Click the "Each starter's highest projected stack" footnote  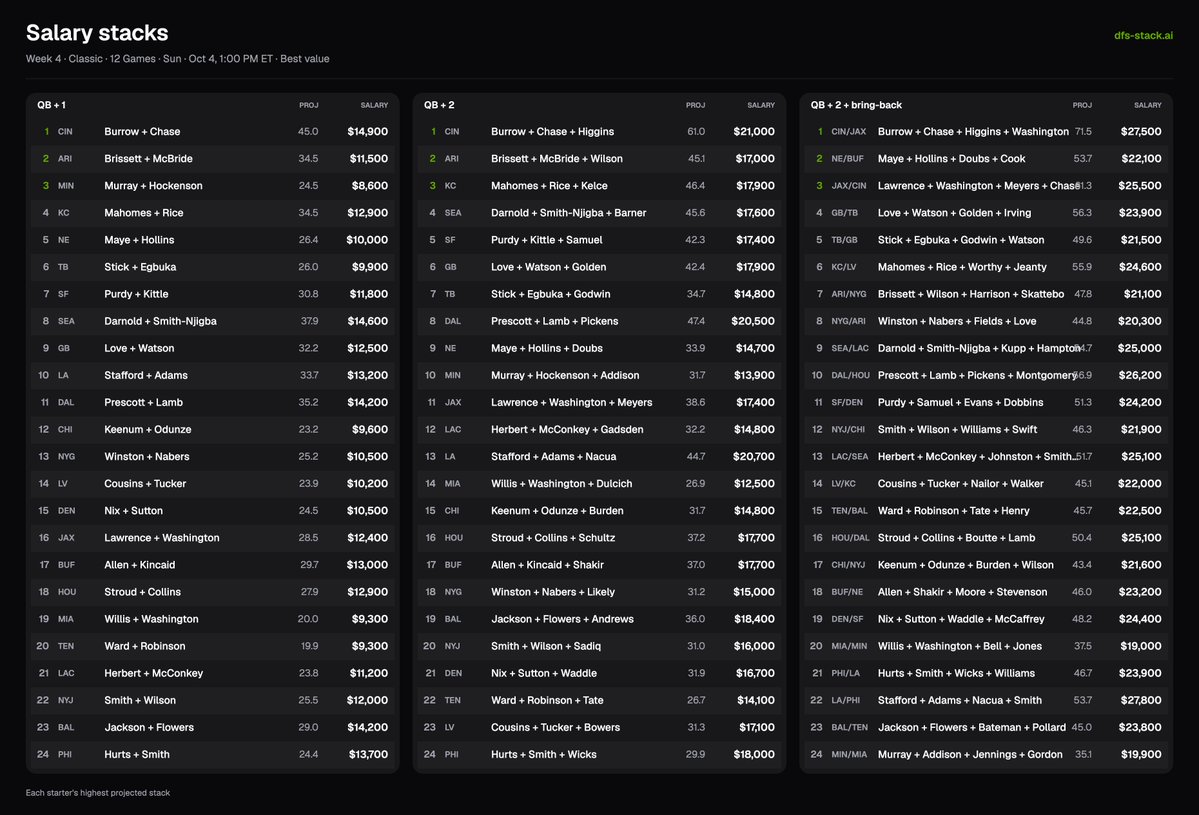98,793
